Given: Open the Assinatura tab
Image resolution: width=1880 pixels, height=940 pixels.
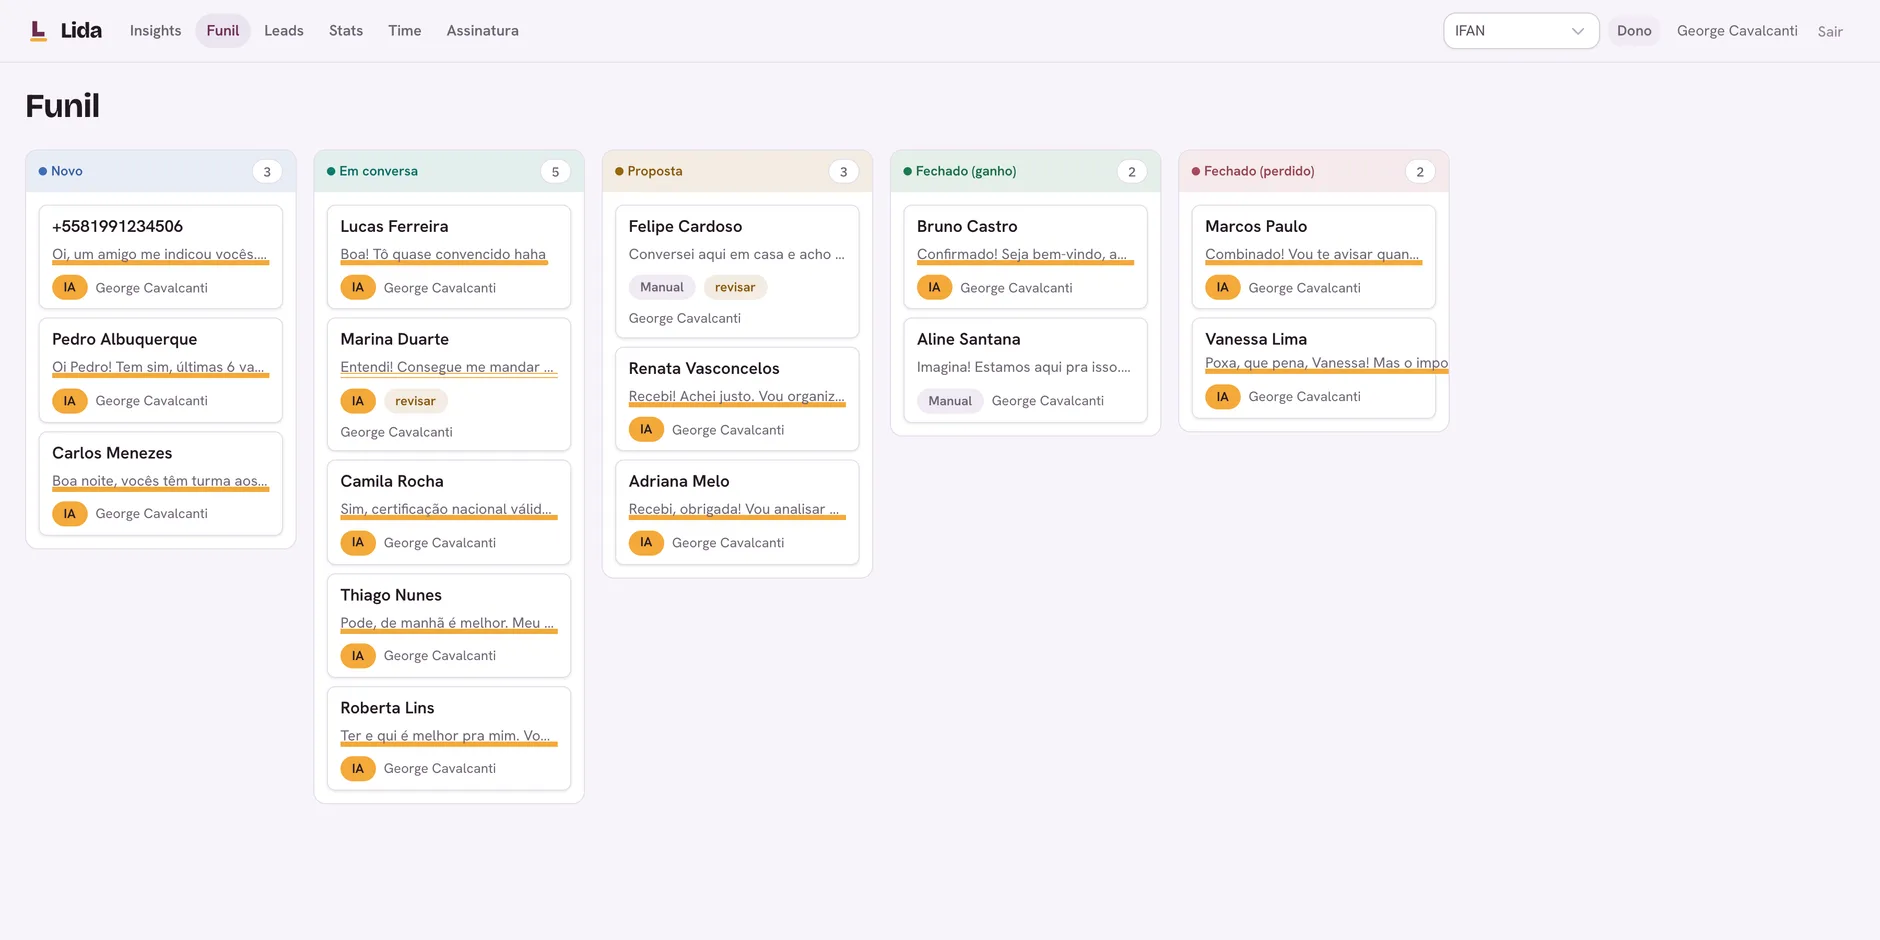Looking at the screenshot, I should [x=482, y=31].
